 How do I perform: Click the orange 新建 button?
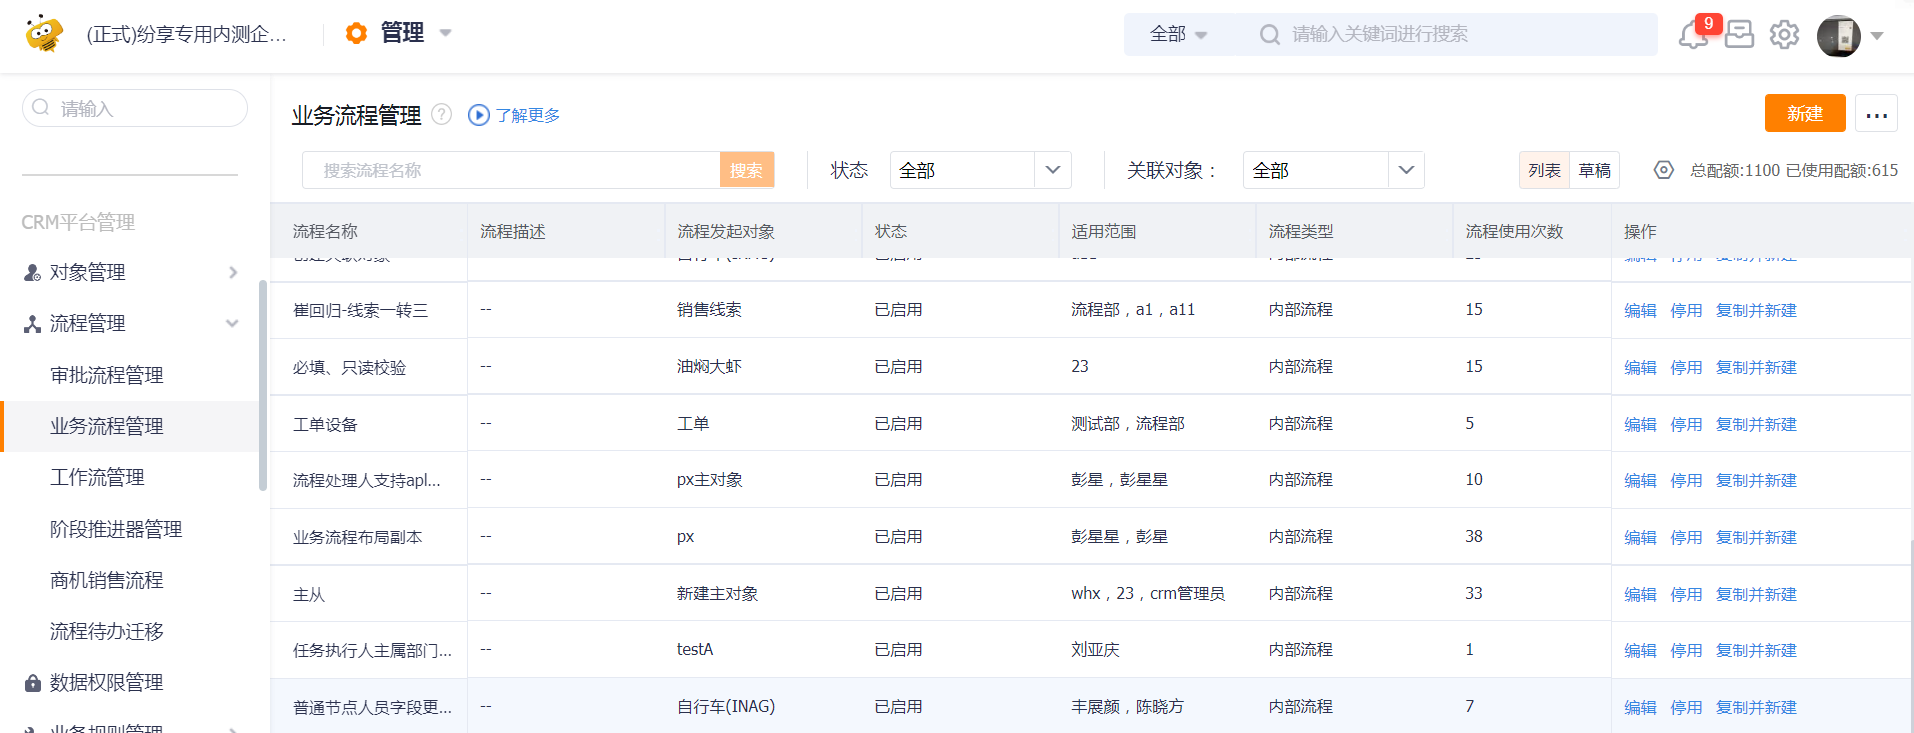1805,114
